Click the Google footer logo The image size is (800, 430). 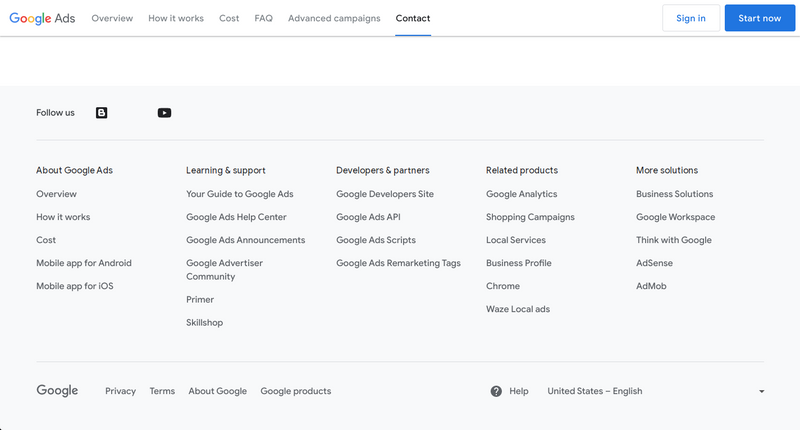[57, 391]
